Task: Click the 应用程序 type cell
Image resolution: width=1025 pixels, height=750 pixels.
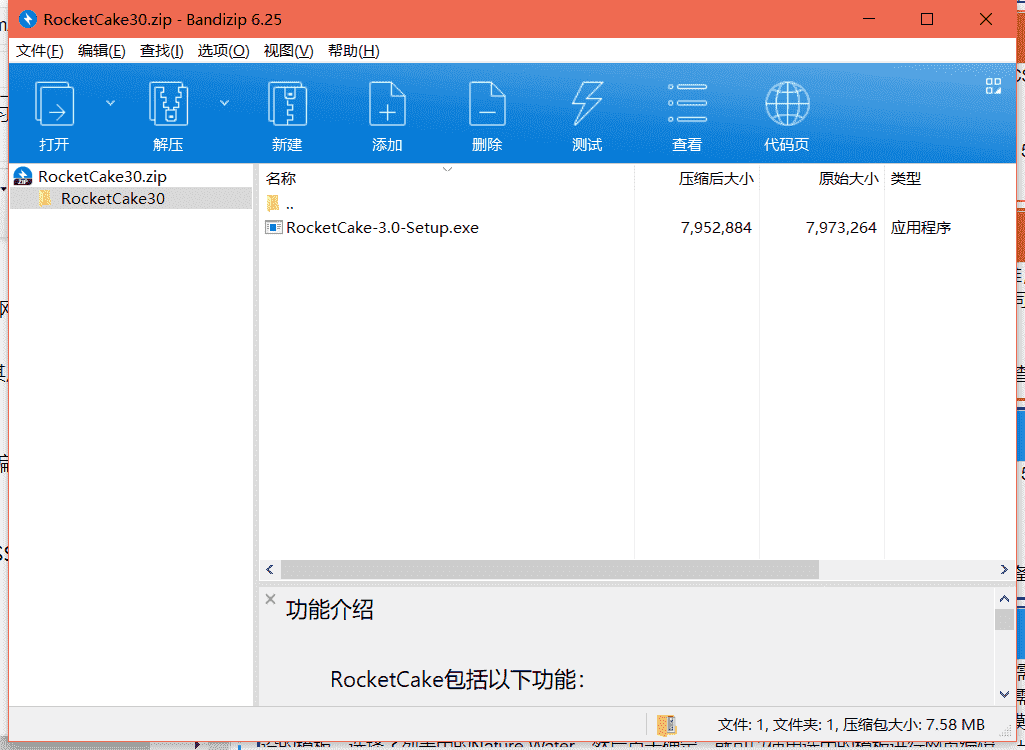Action: click(x=920, y=228)
